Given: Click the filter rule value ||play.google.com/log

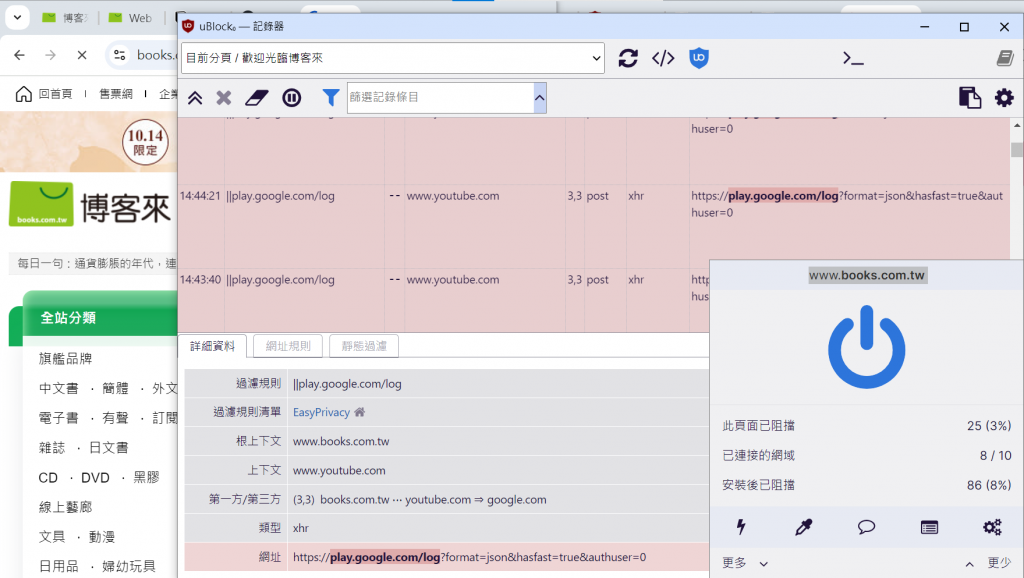Looking at the screenshot, I should [x=347, y=384].
